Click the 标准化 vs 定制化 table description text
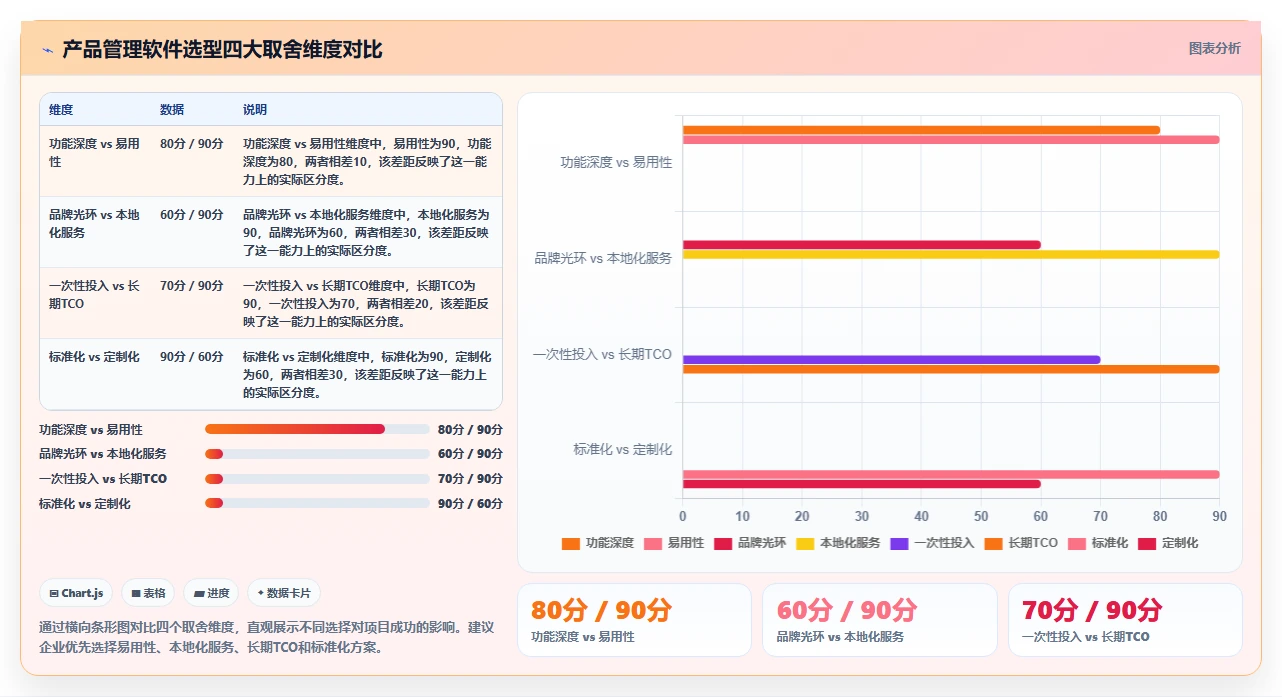Image resolution: width=1282 pixels, height=697 pixels. 367,375
